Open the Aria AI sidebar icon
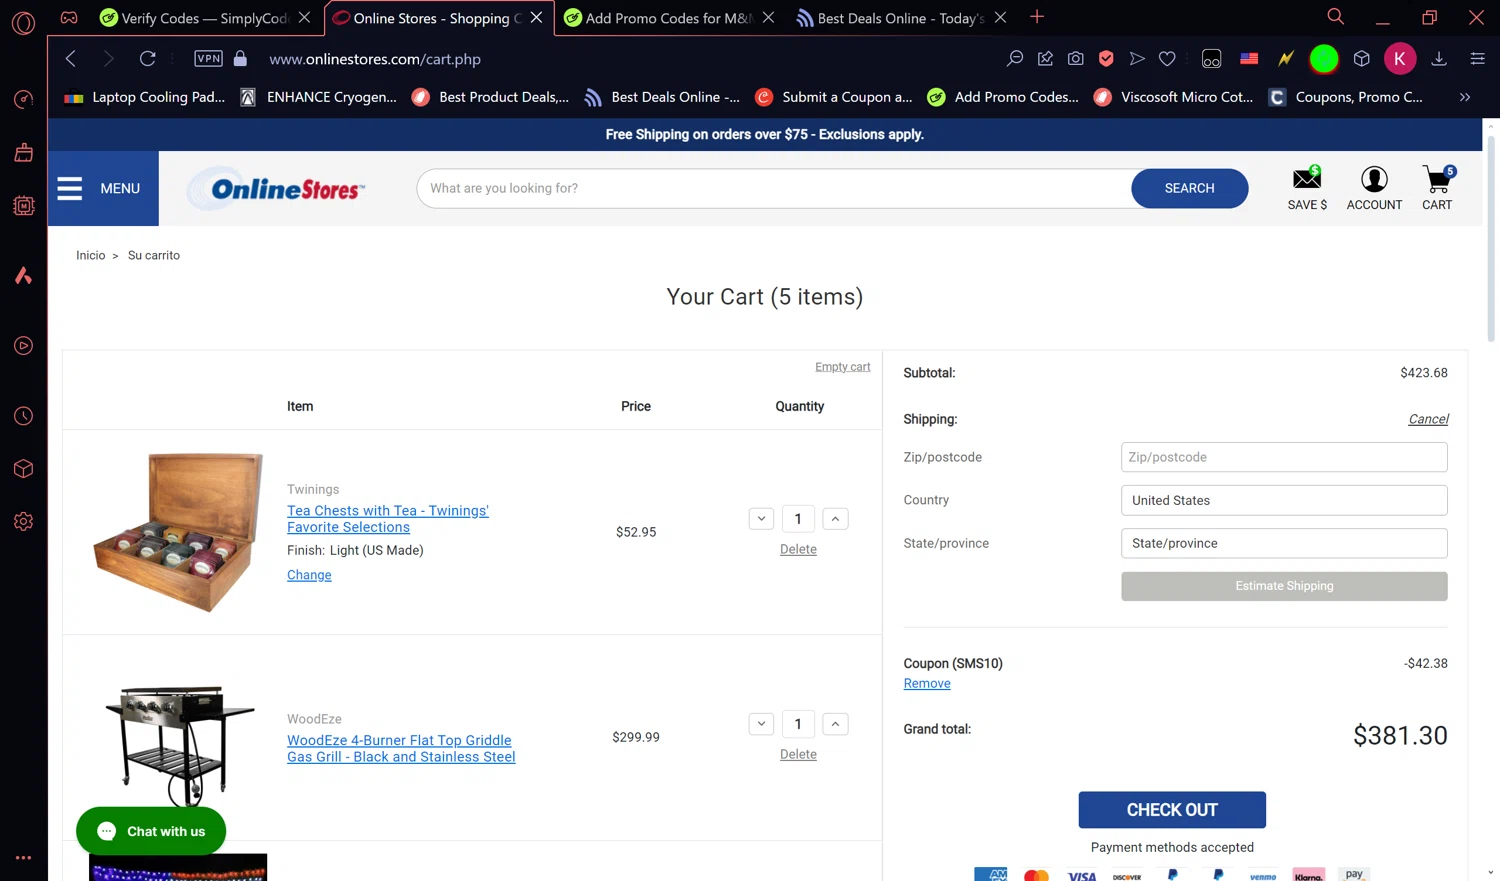1500x881 pixels. 23,275
